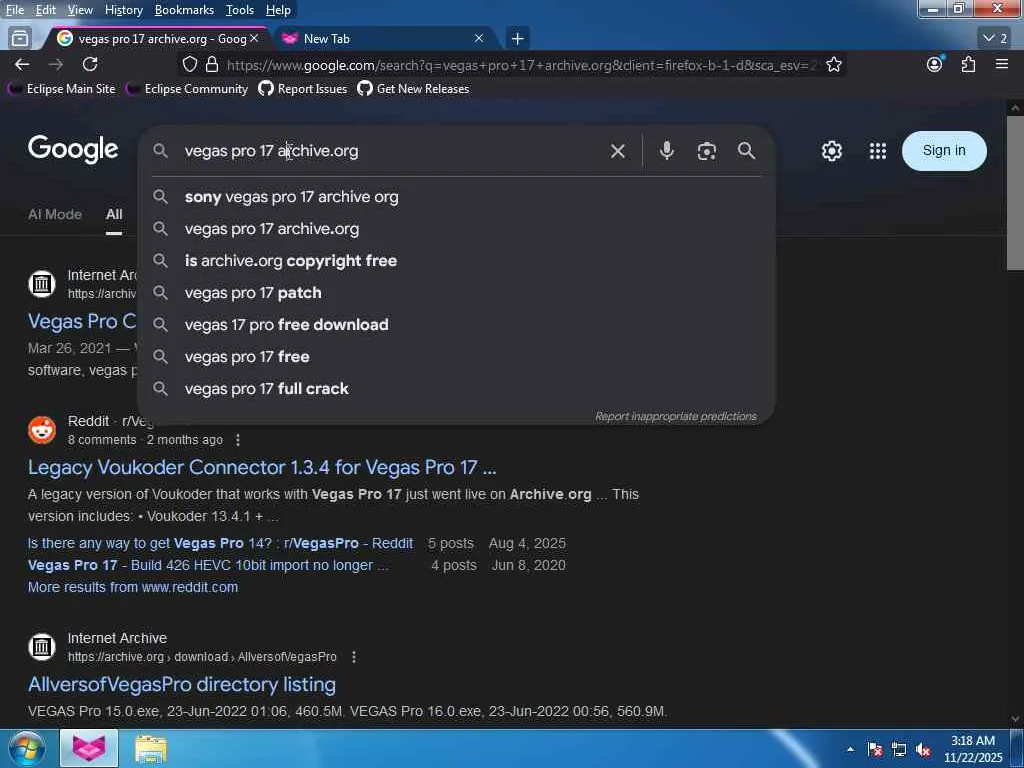
Task: Open Eclipse Main Site bookmark
Action: pyautogui.click(x=62, y=89)
